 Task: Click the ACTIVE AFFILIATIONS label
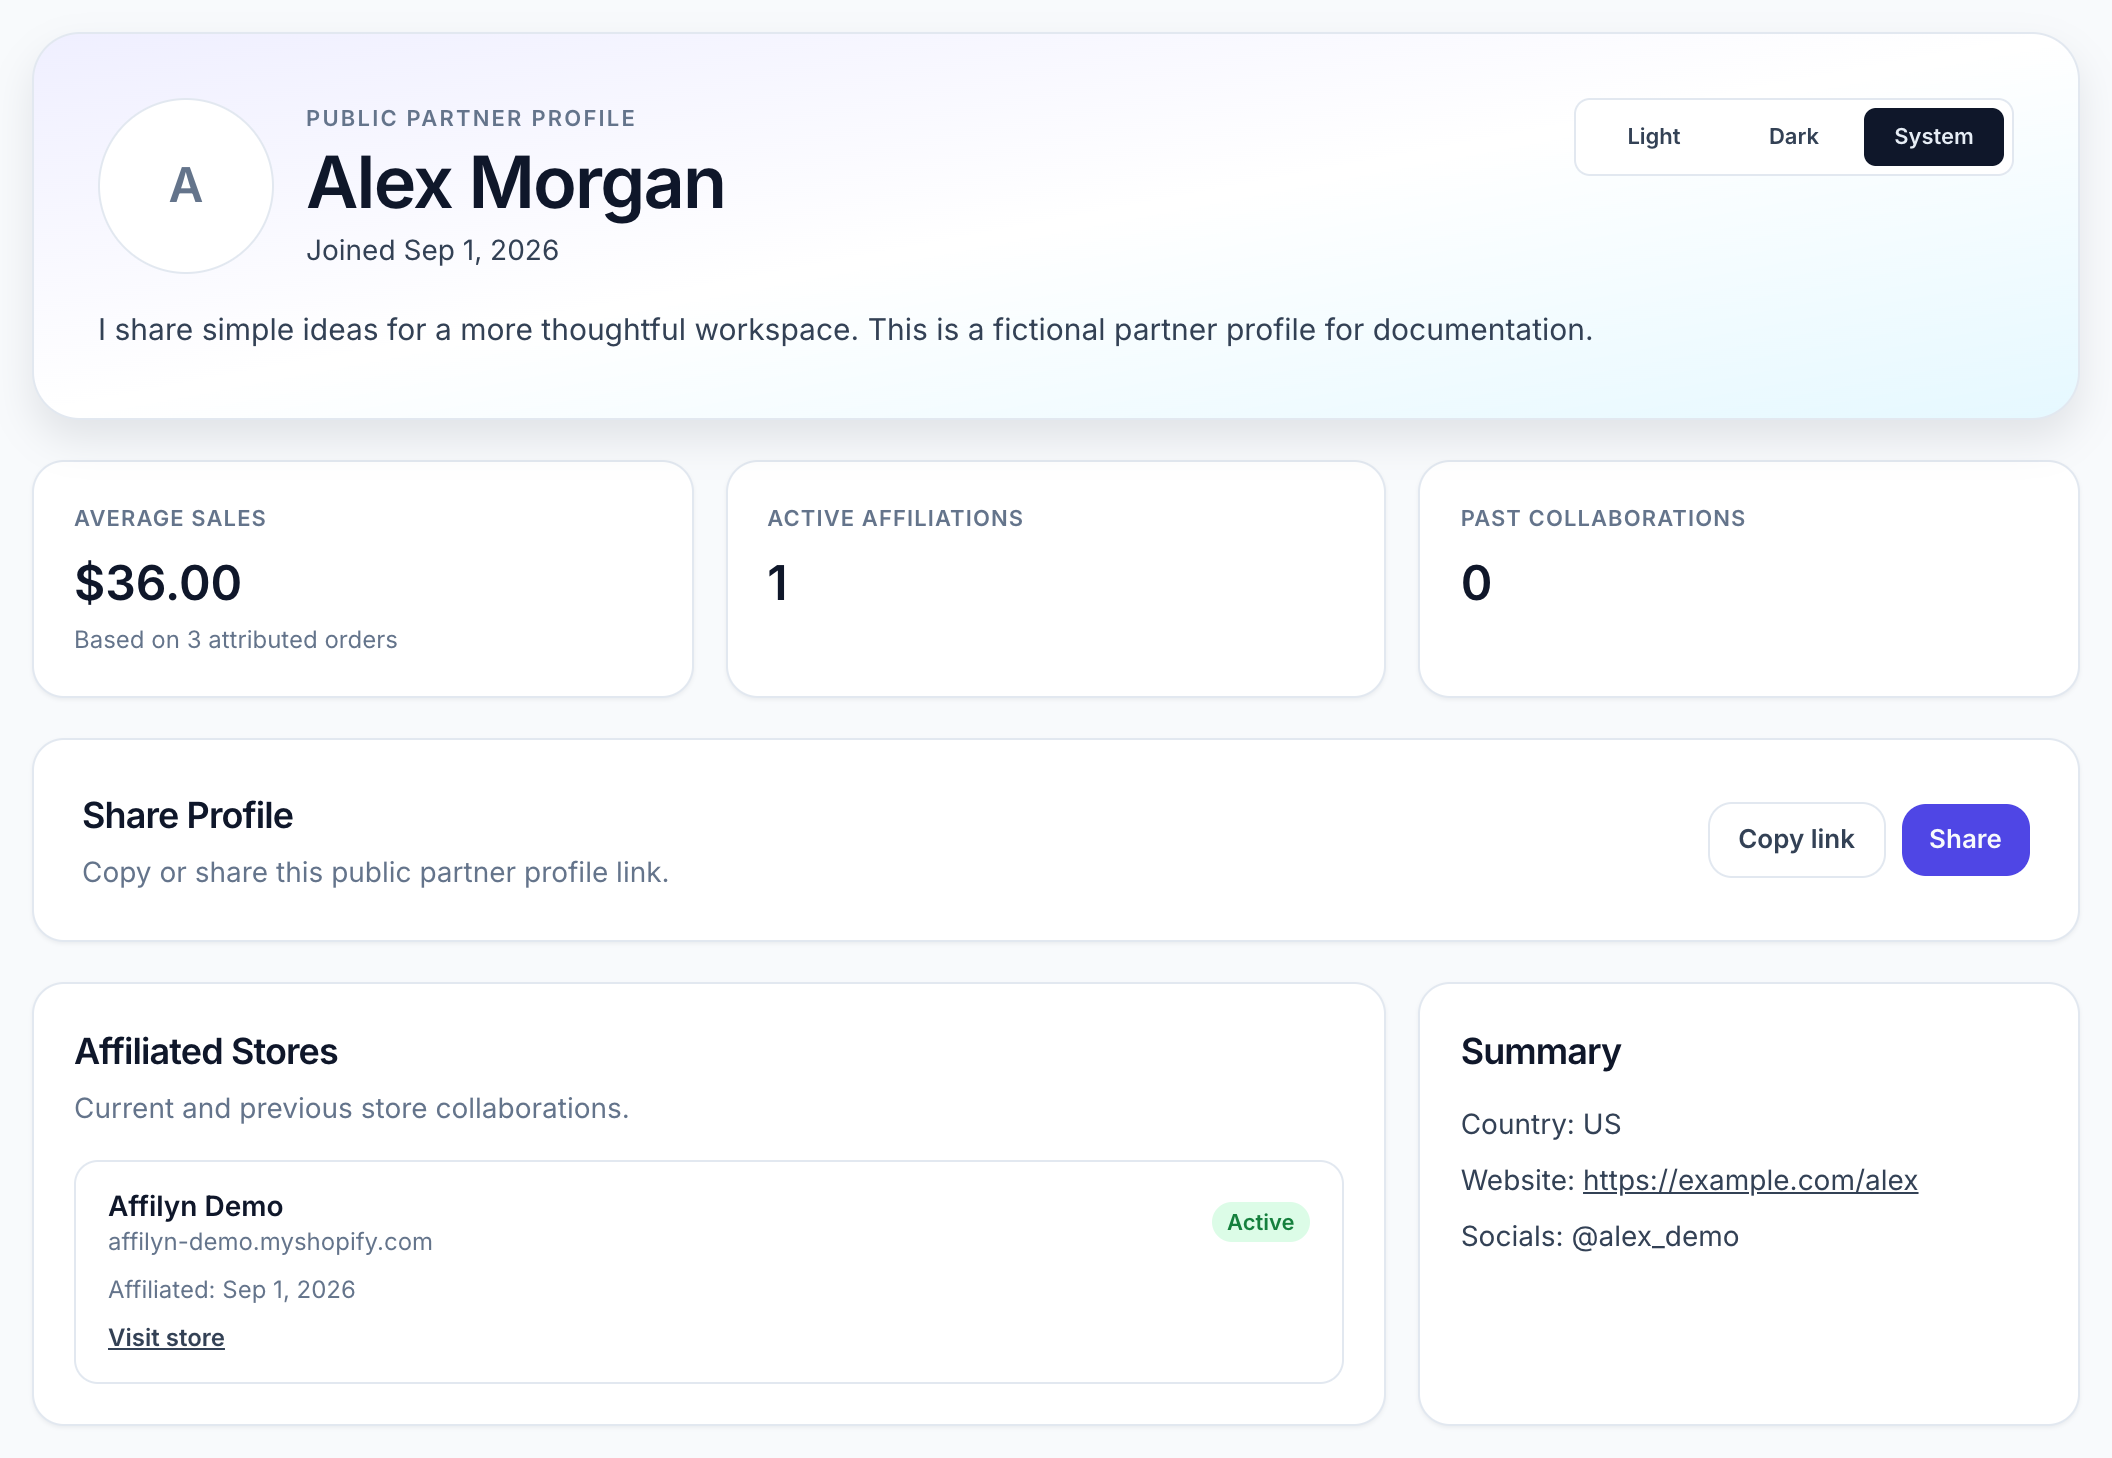coord(895,519)
